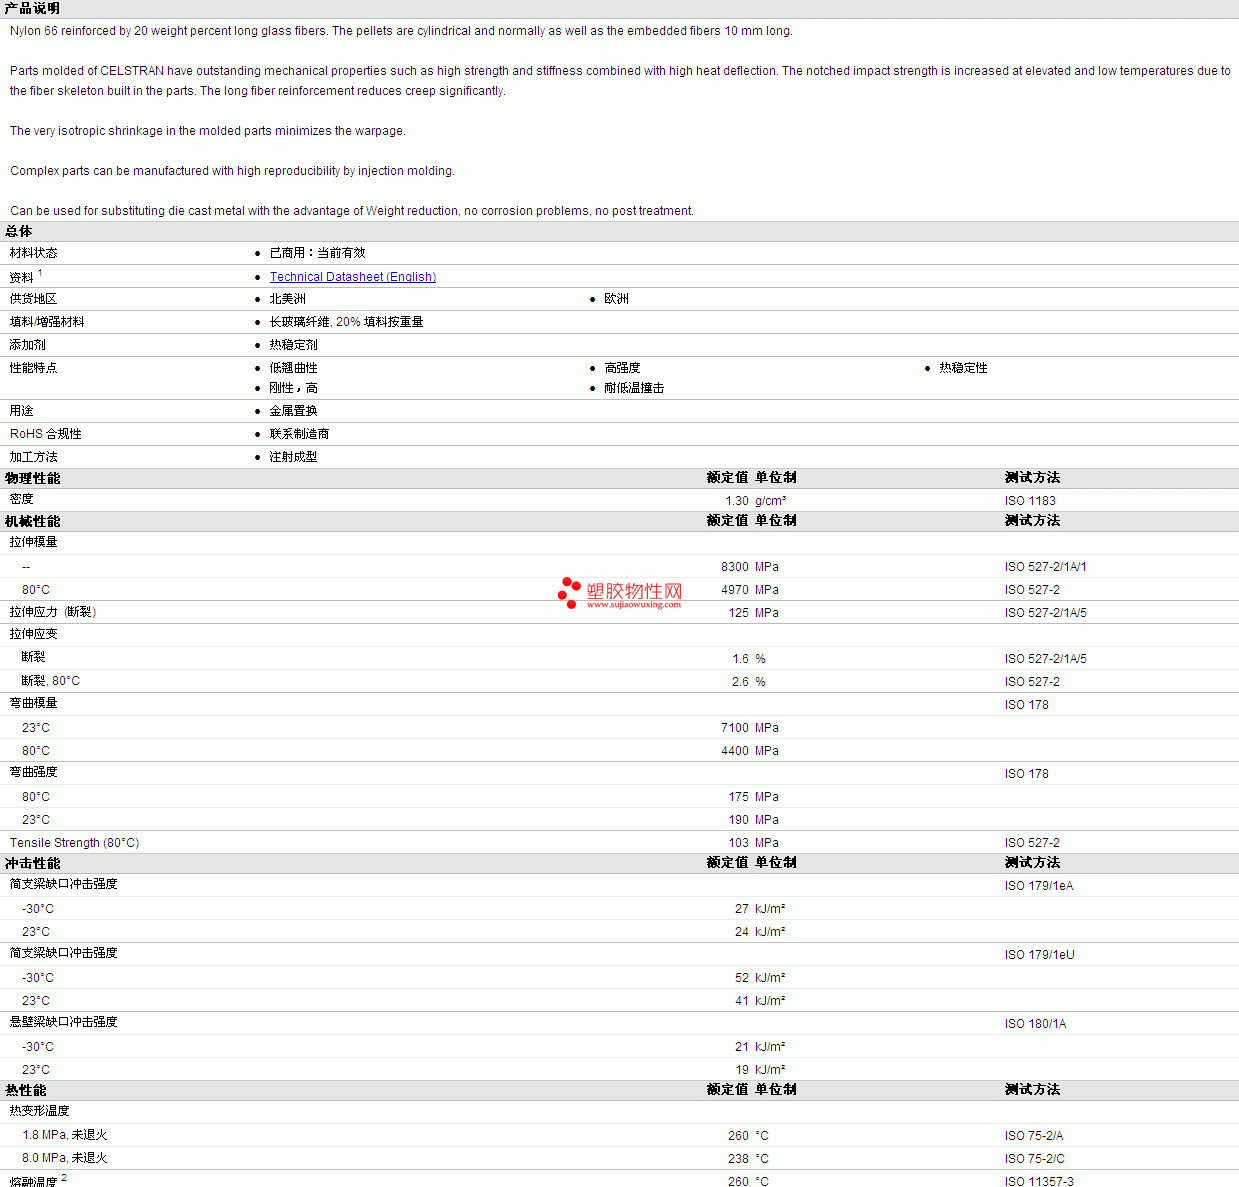This screenshot has height=1187, width=1239.
Task: Click the 产品说明 section header
Action: [32, 8]
